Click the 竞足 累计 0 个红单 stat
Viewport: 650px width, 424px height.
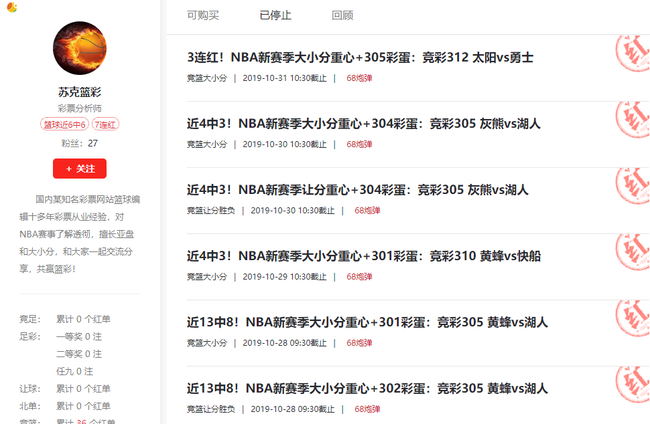[65, 319]
